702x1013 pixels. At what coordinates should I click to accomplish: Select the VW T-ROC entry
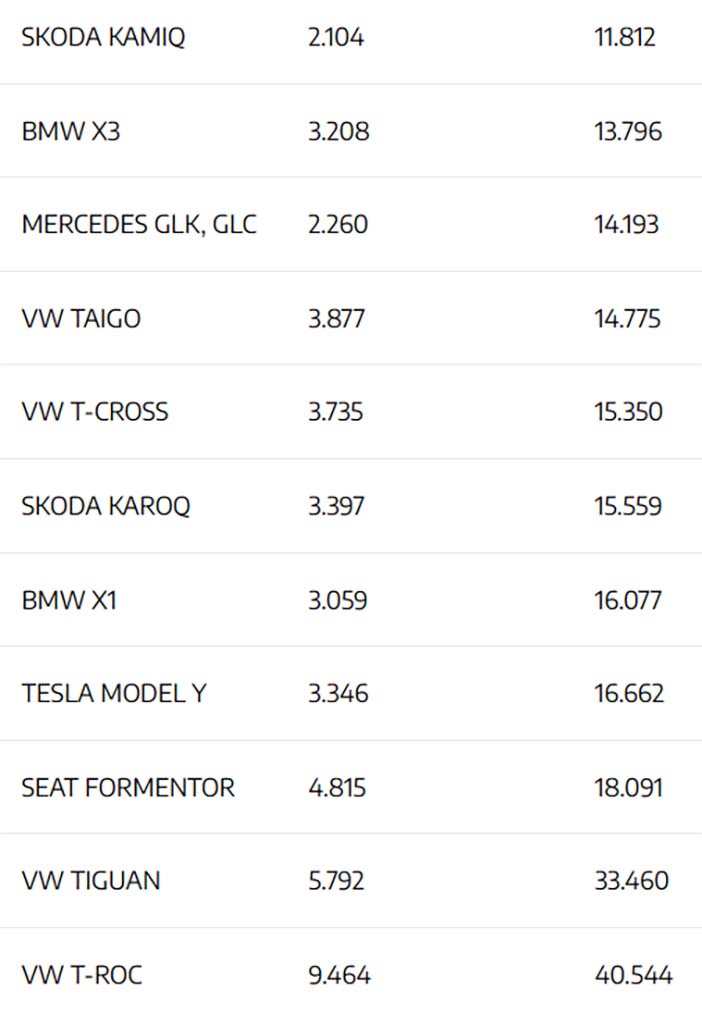(x=82, y=975)
